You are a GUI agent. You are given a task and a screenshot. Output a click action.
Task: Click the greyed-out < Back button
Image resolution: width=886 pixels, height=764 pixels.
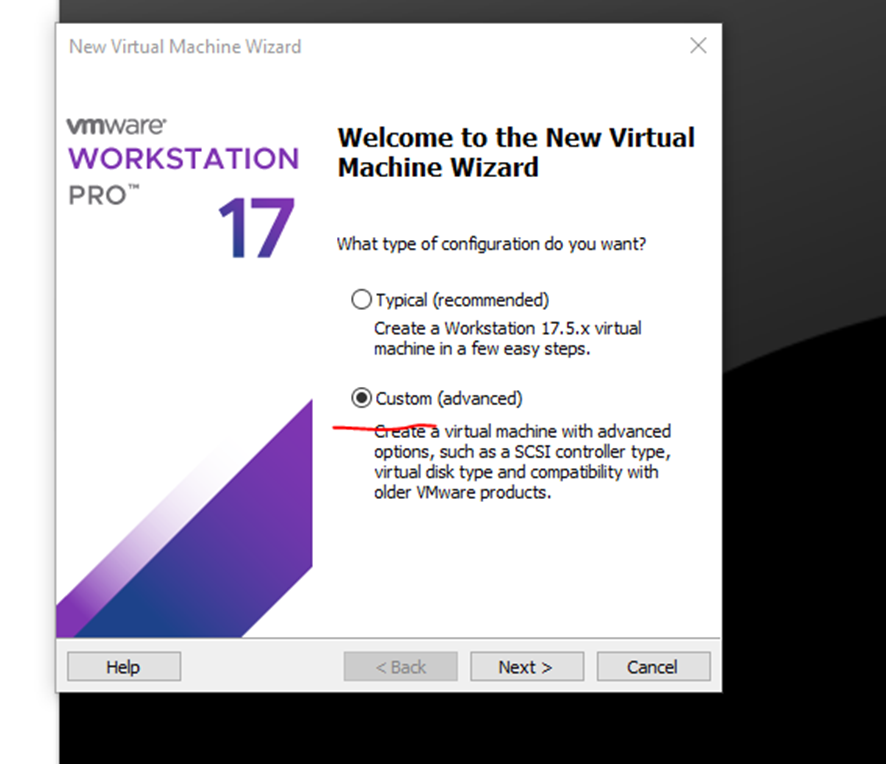pos(400,667)
